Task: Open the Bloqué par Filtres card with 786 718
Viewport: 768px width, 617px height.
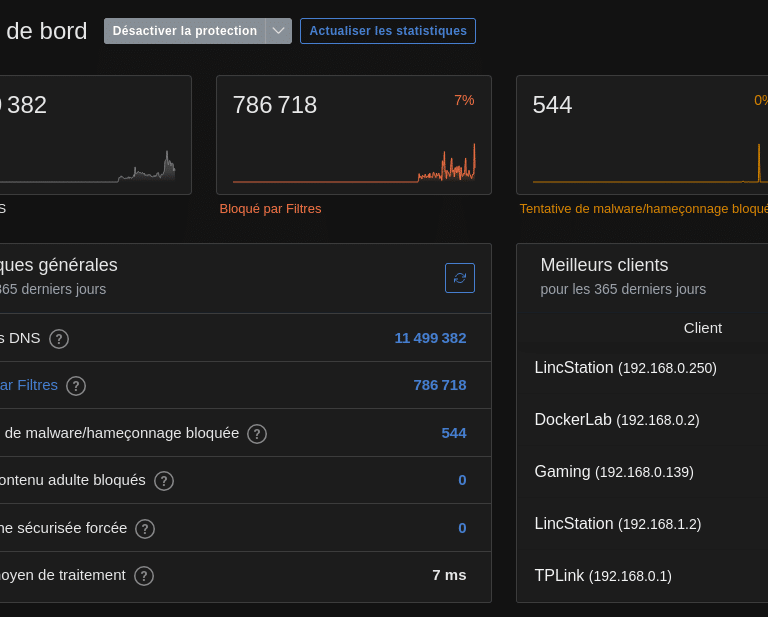Action: tap(354, 135)
